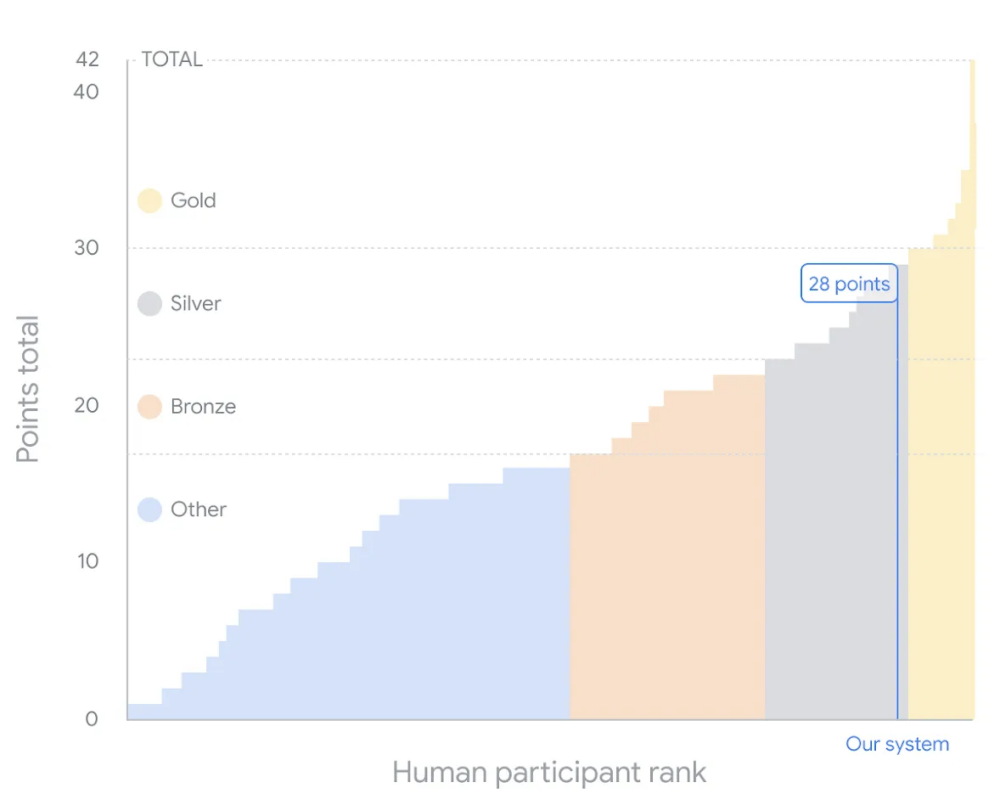Click the Other legend text
This screenshot has height=805, width=1000.
pyautogui.click(x=198, y=509)
